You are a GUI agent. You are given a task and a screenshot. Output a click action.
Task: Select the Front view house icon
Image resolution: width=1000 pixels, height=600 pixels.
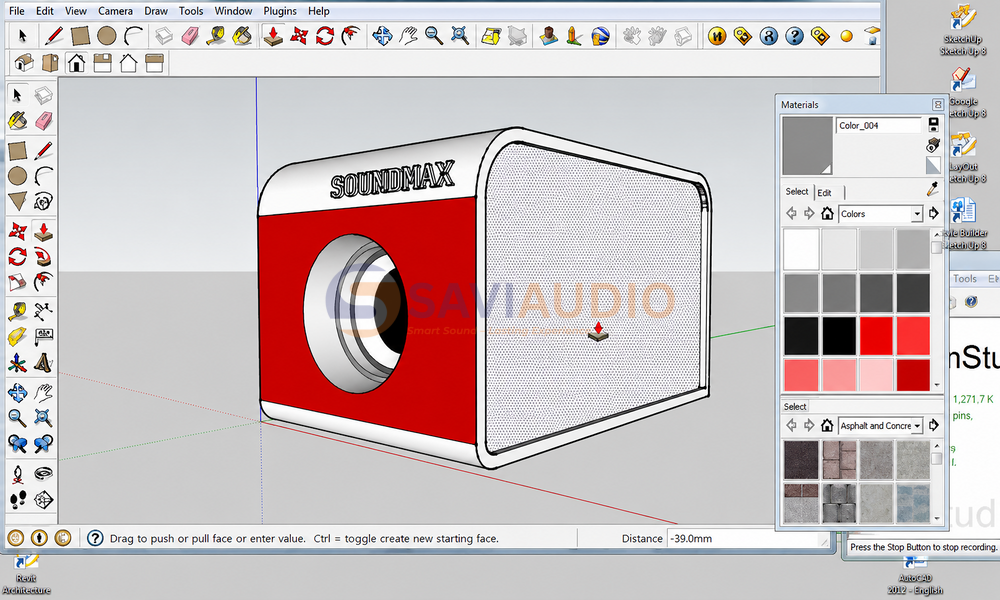77,63
